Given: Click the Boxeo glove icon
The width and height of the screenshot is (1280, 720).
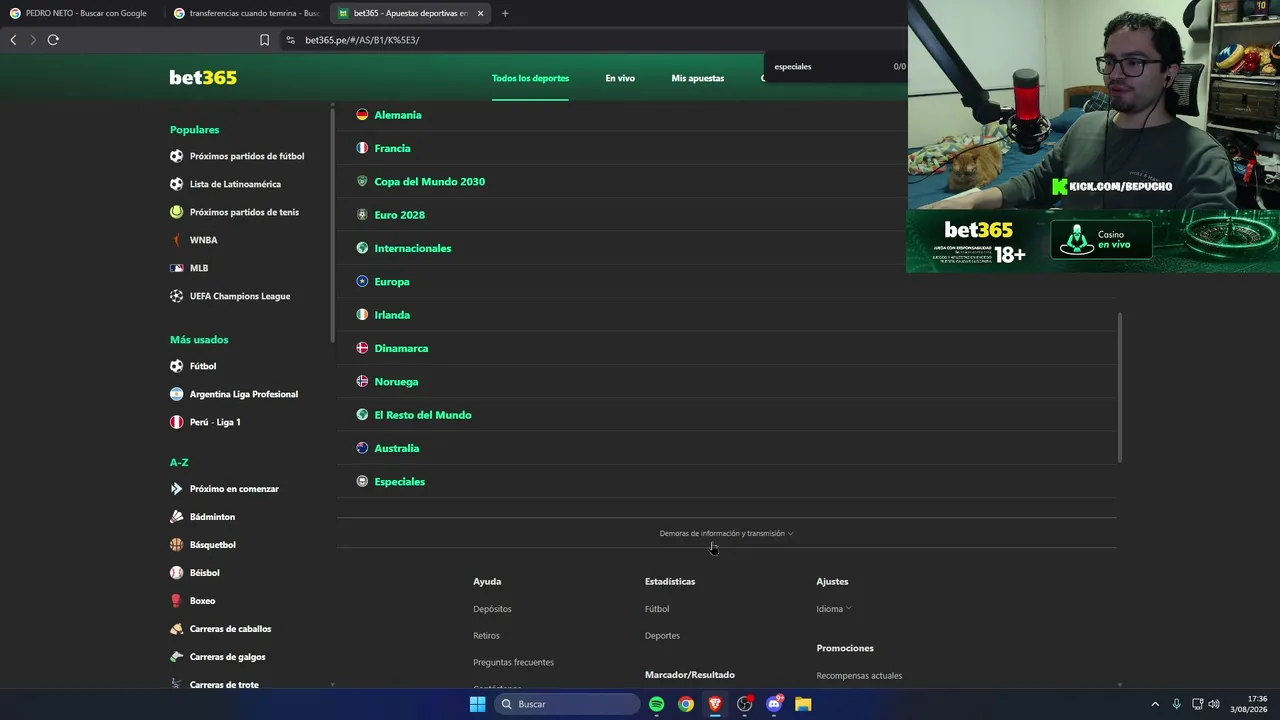Looking at the screenshot, I should pyautogui.click(x=176, y=601).
